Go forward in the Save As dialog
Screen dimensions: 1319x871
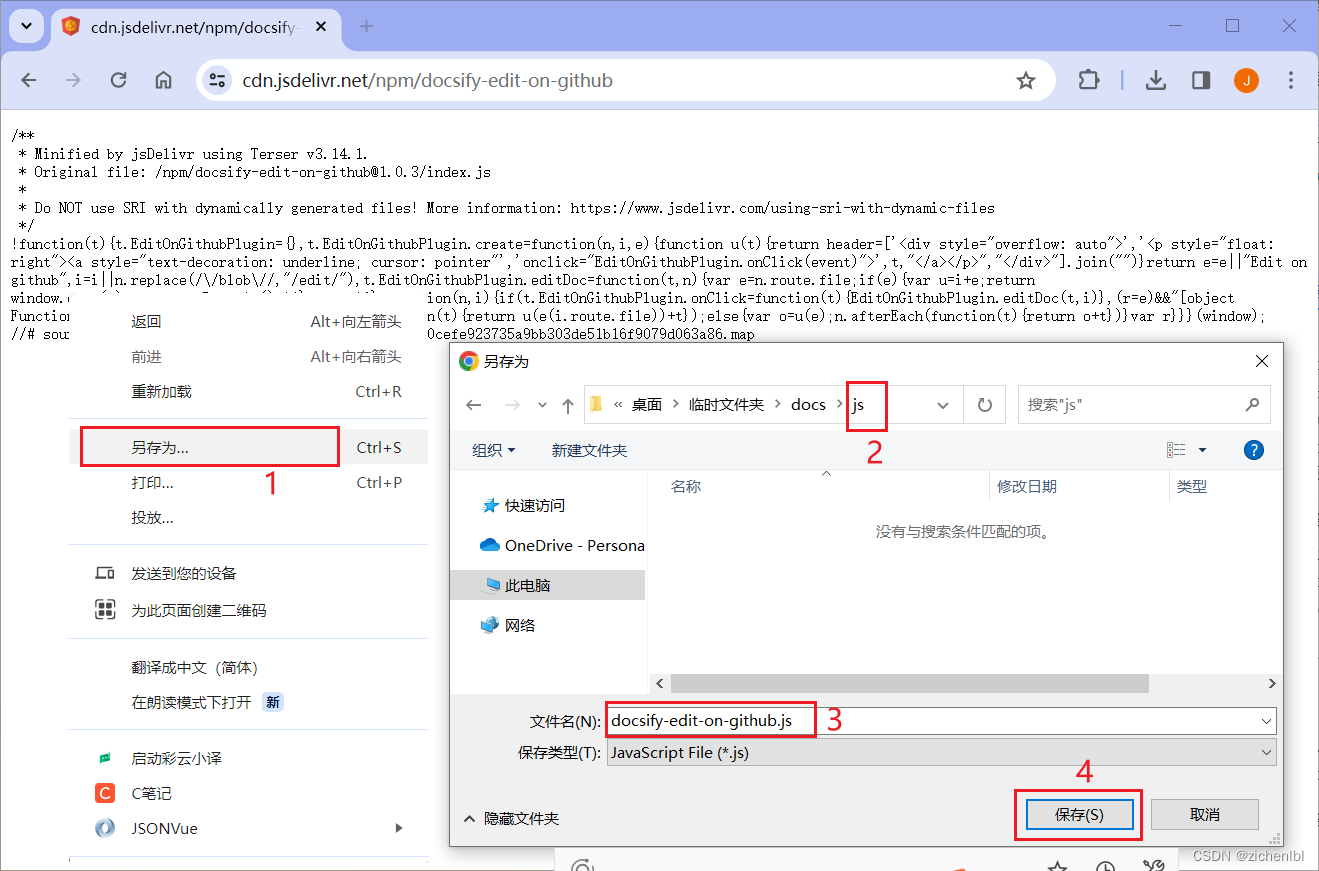pos(511,405)
